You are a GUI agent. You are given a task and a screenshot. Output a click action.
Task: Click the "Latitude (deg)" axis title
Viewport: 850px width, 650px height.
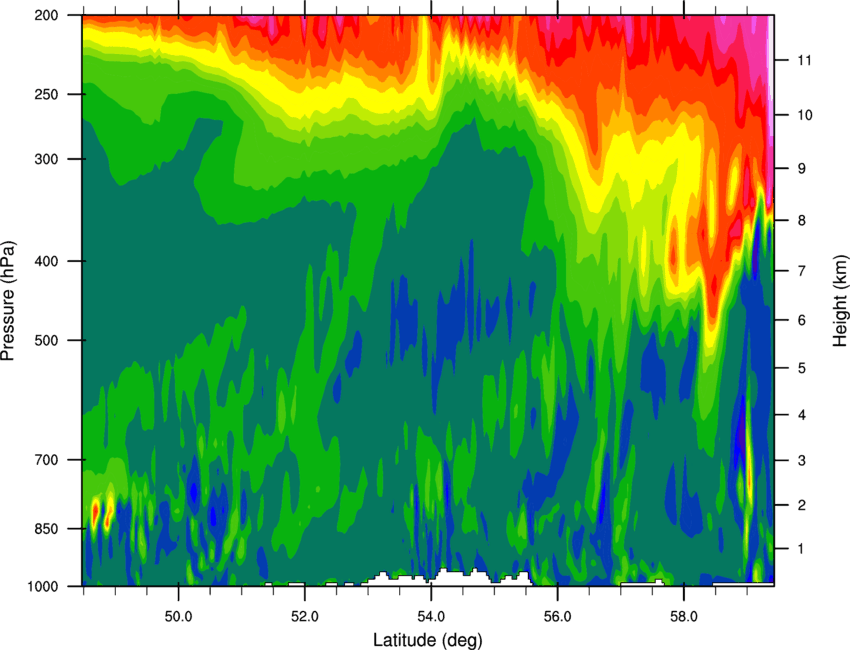pos(427,640)
